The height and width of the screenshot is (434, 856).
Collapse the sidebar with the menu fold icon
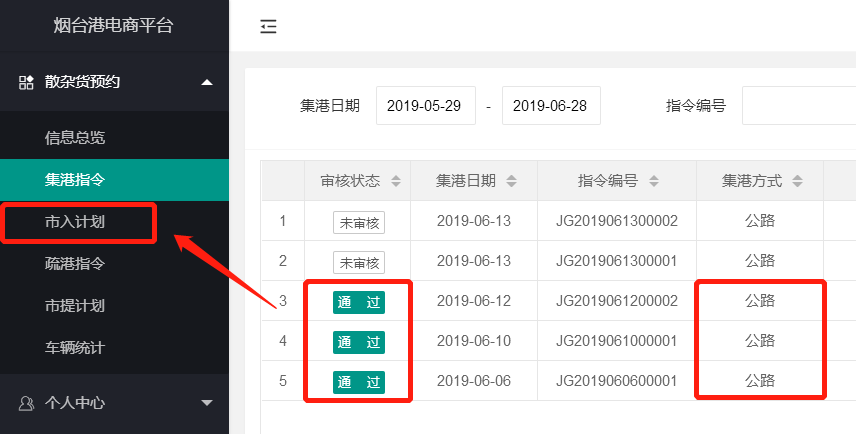[x=268, y=26]
